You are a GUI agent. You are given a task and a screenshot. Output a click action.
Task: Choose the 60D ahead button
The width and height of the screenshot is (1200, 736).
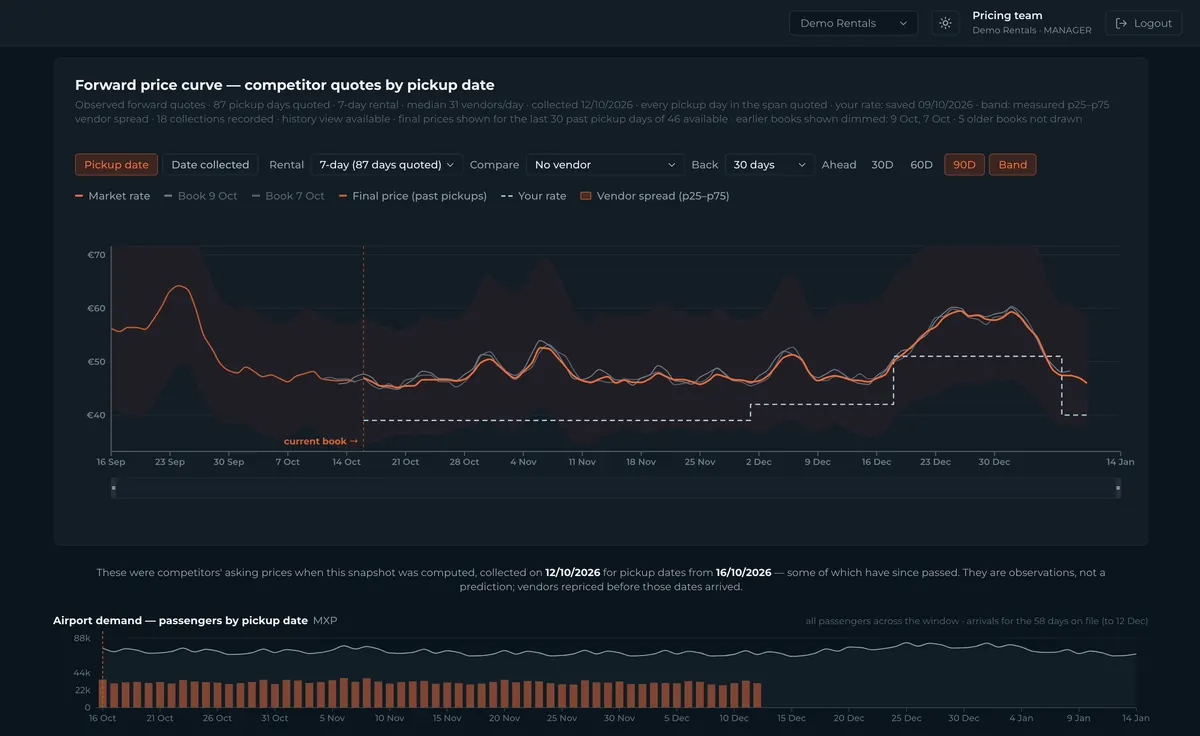[x=921, y=165]
